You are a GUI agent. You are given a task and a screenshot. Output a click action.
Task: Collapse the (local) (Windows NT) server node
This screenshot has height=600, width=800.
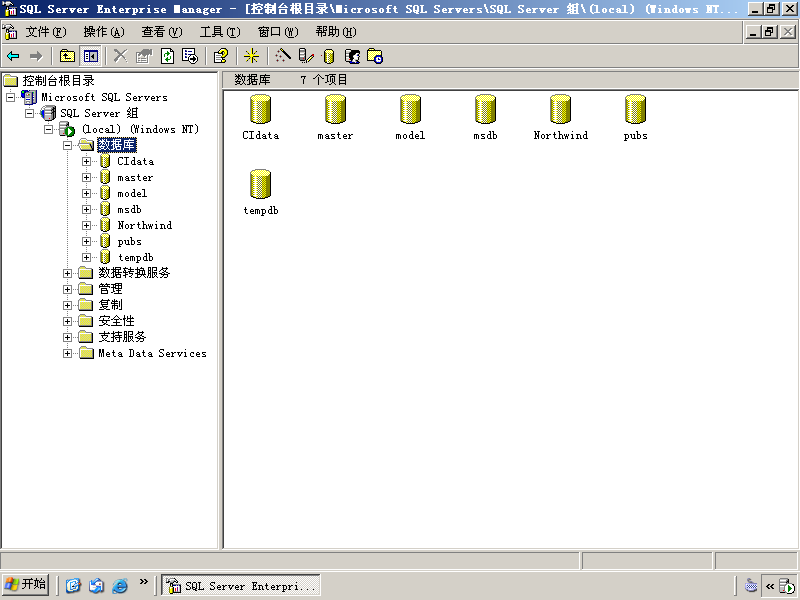48,129
